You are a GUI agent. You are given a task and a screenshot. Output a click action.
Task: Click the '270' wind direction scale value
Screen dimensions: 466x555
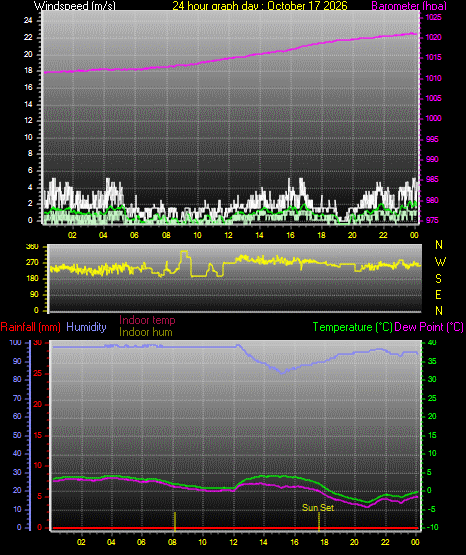click(32, 263)
